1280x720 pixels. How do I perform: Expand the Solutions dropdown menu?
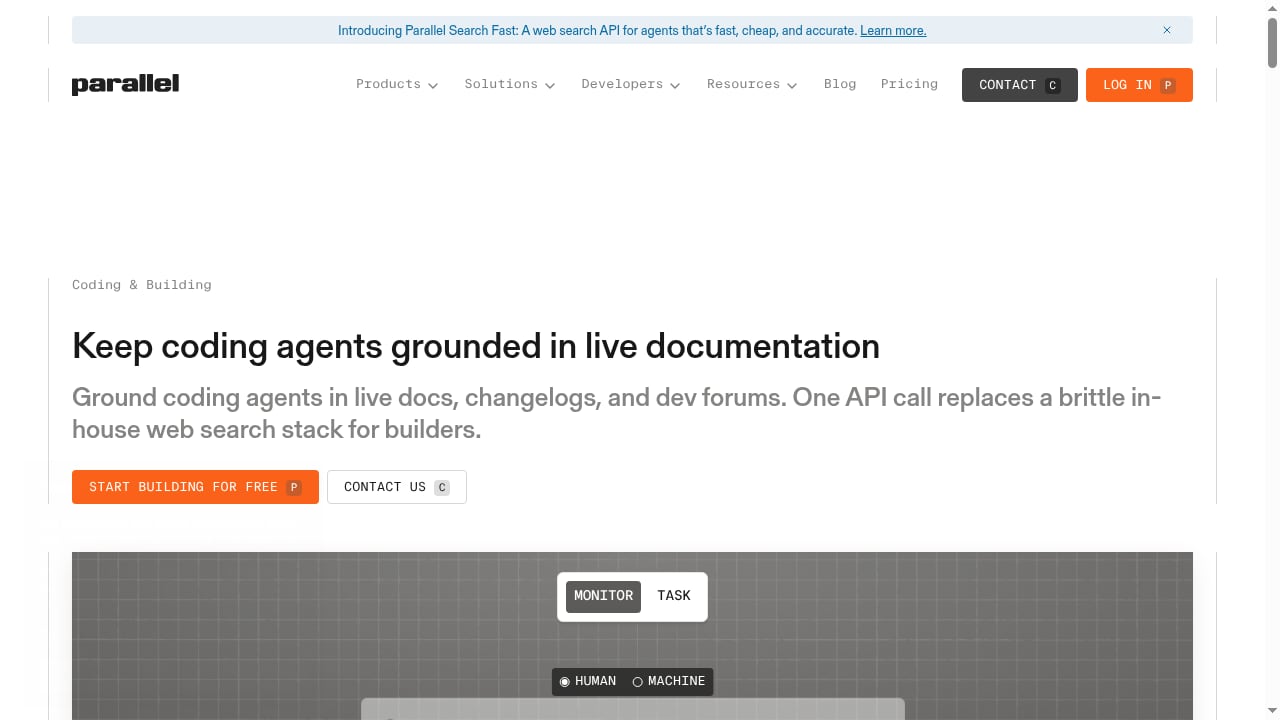(510, 84)
